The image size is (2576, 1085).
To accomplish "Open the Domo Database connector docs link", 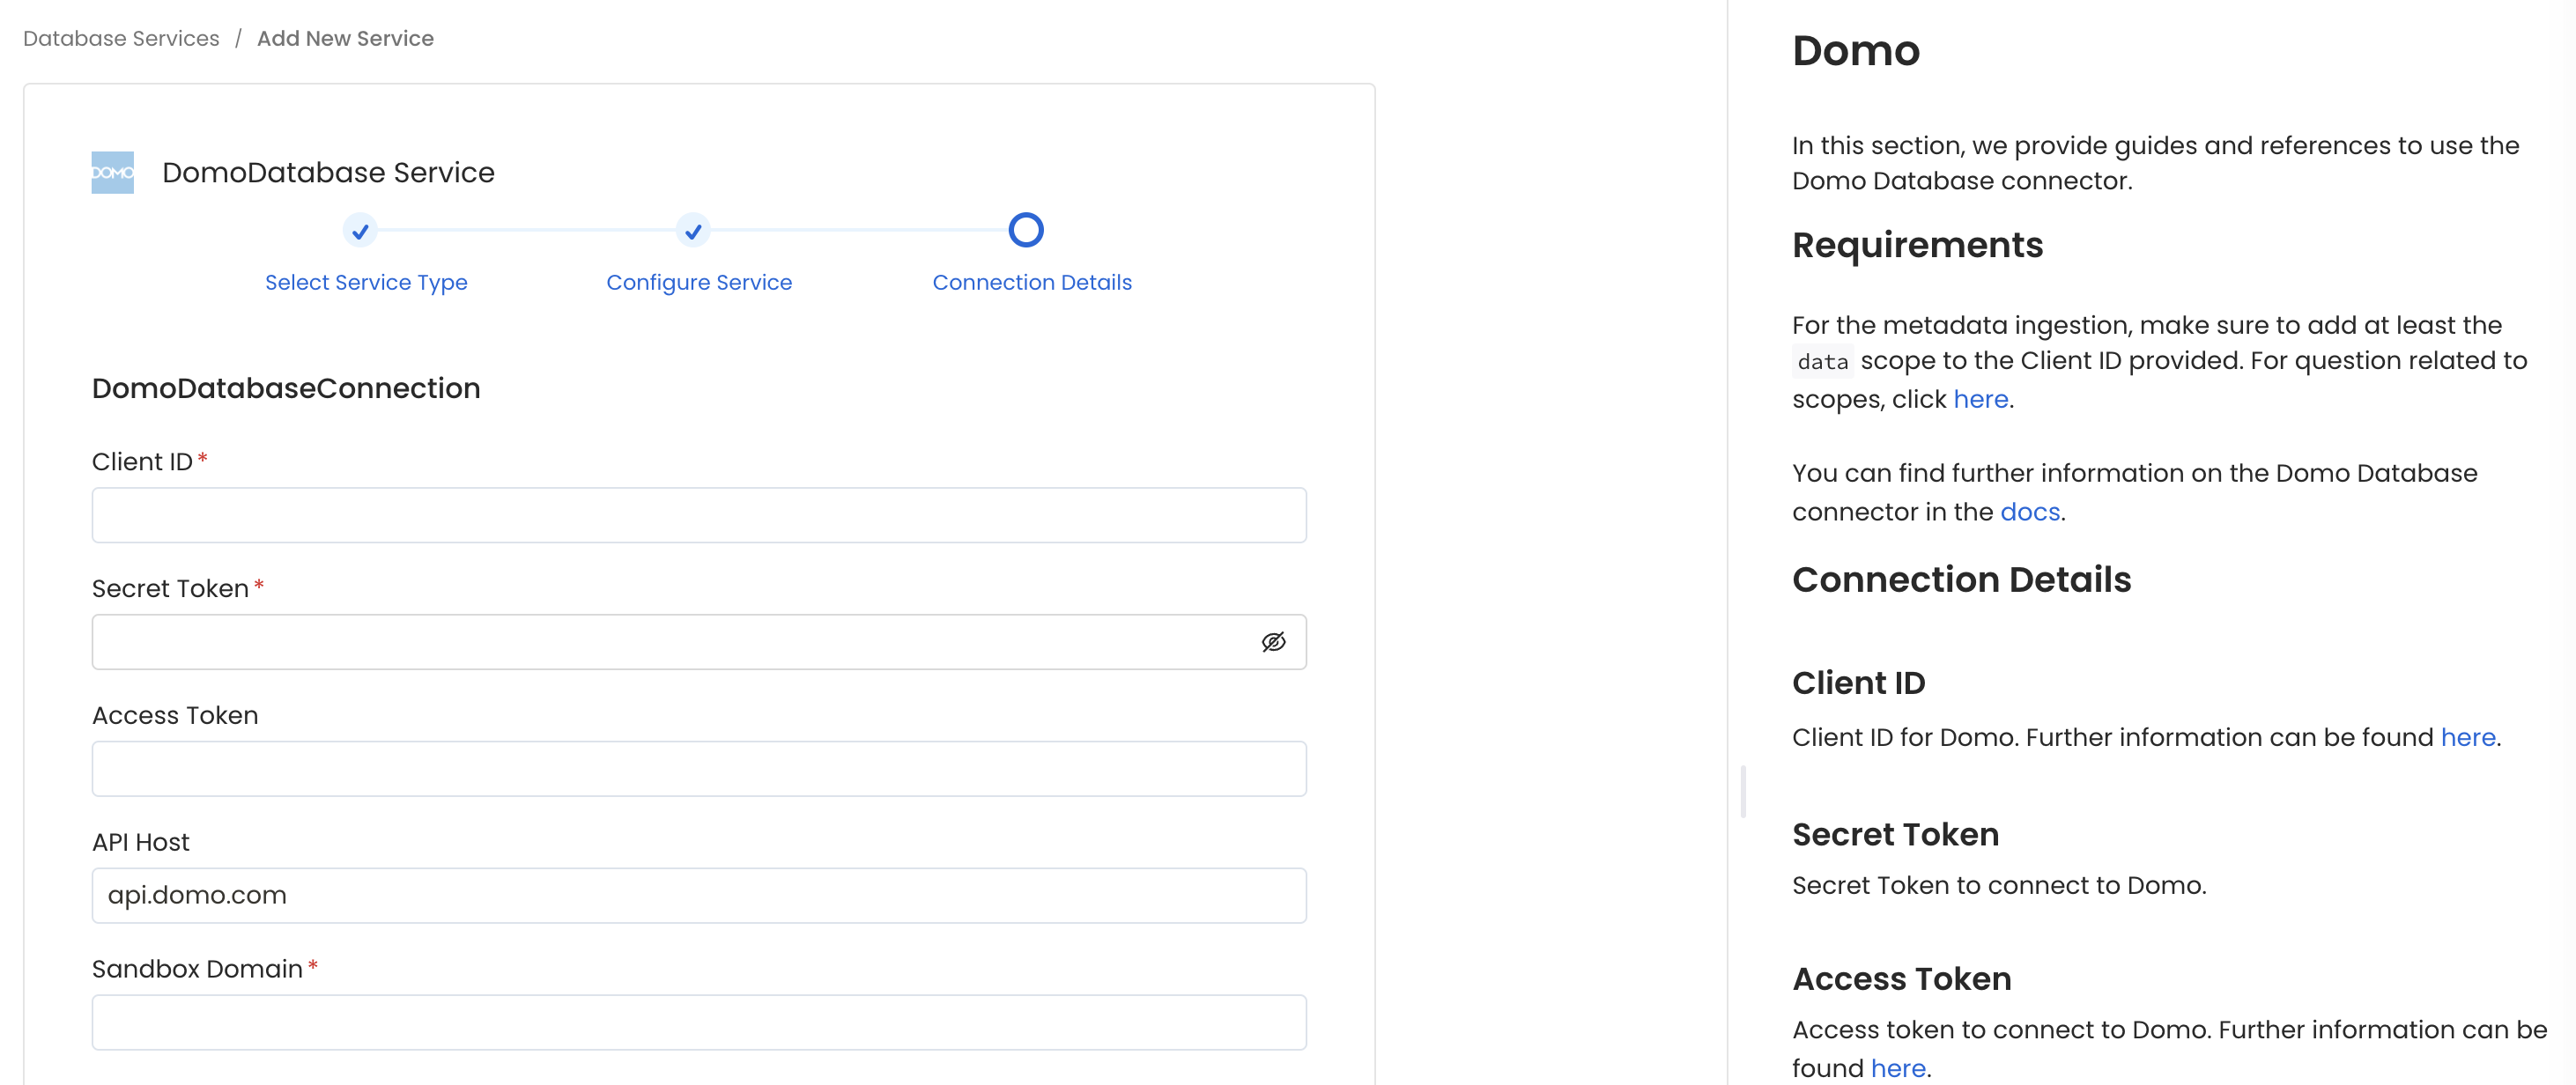I will coord(2029,511).
